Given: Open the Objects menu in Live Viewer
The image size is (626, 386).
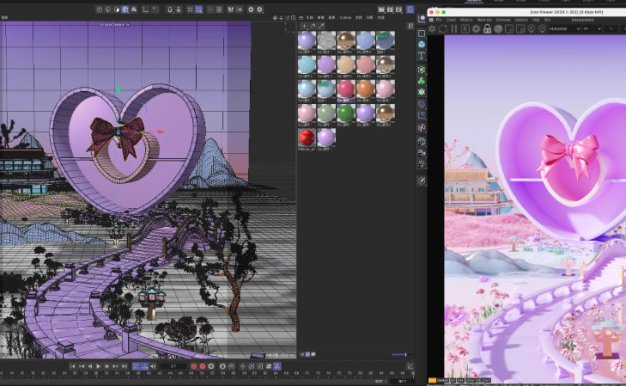Looking at the screenshot, I should tap(466, 20).
